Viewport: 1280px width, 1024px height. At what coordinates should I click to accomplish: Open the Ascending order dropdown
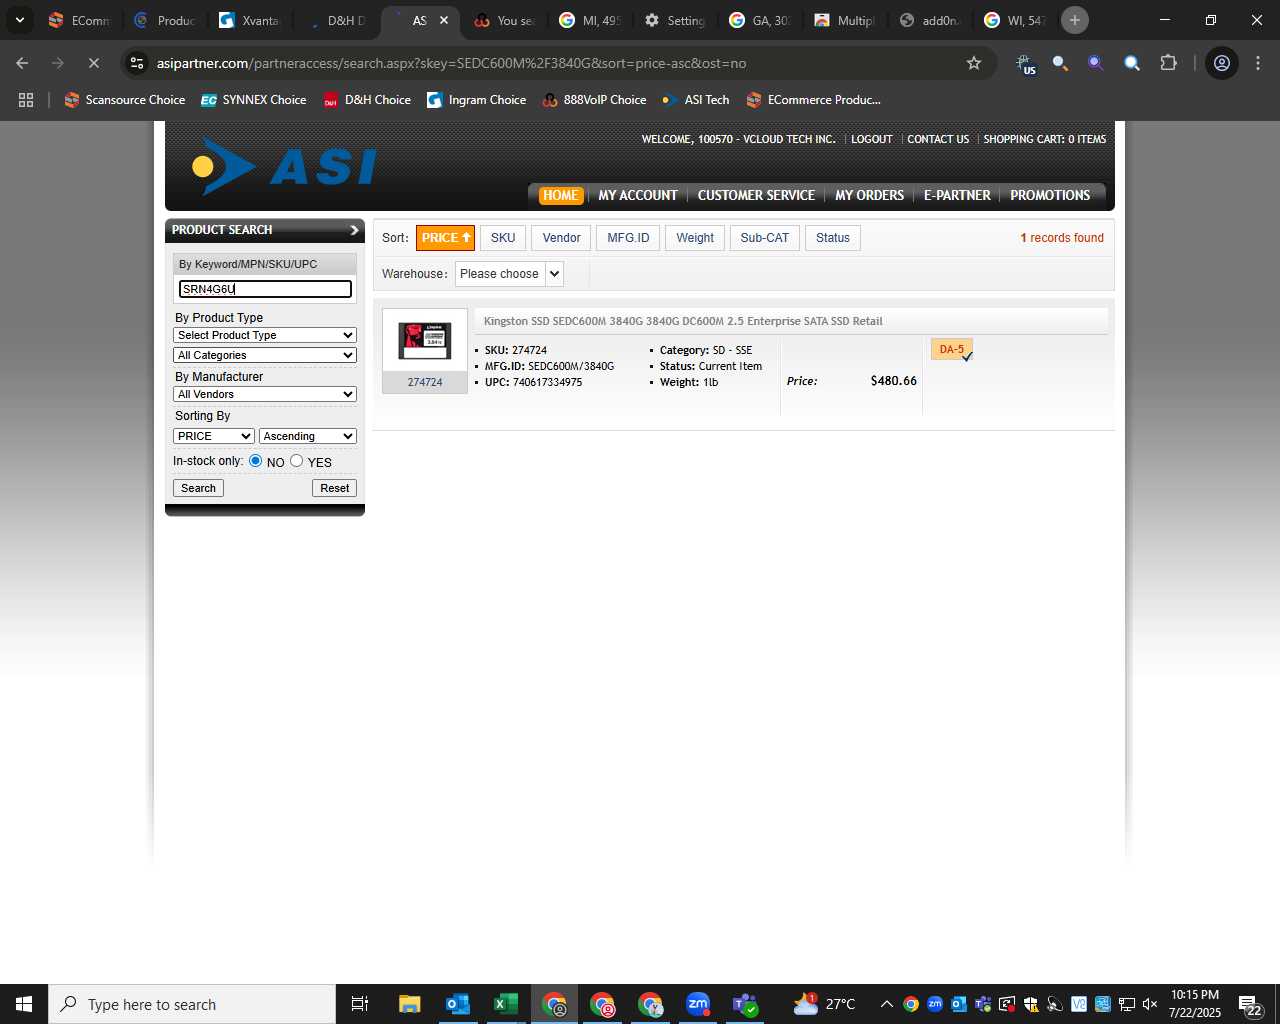tap(308, 436)
